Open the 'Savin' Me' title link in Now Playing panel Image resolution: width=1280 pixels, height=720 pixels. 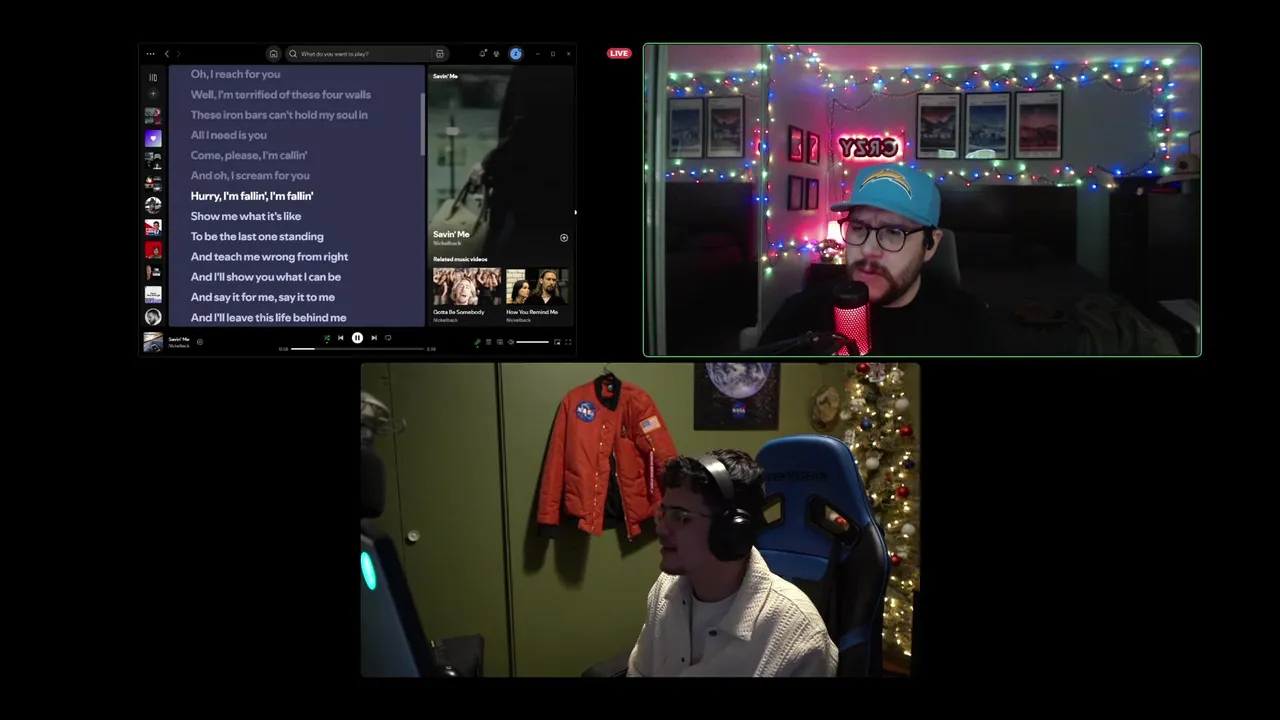[451, 234]
